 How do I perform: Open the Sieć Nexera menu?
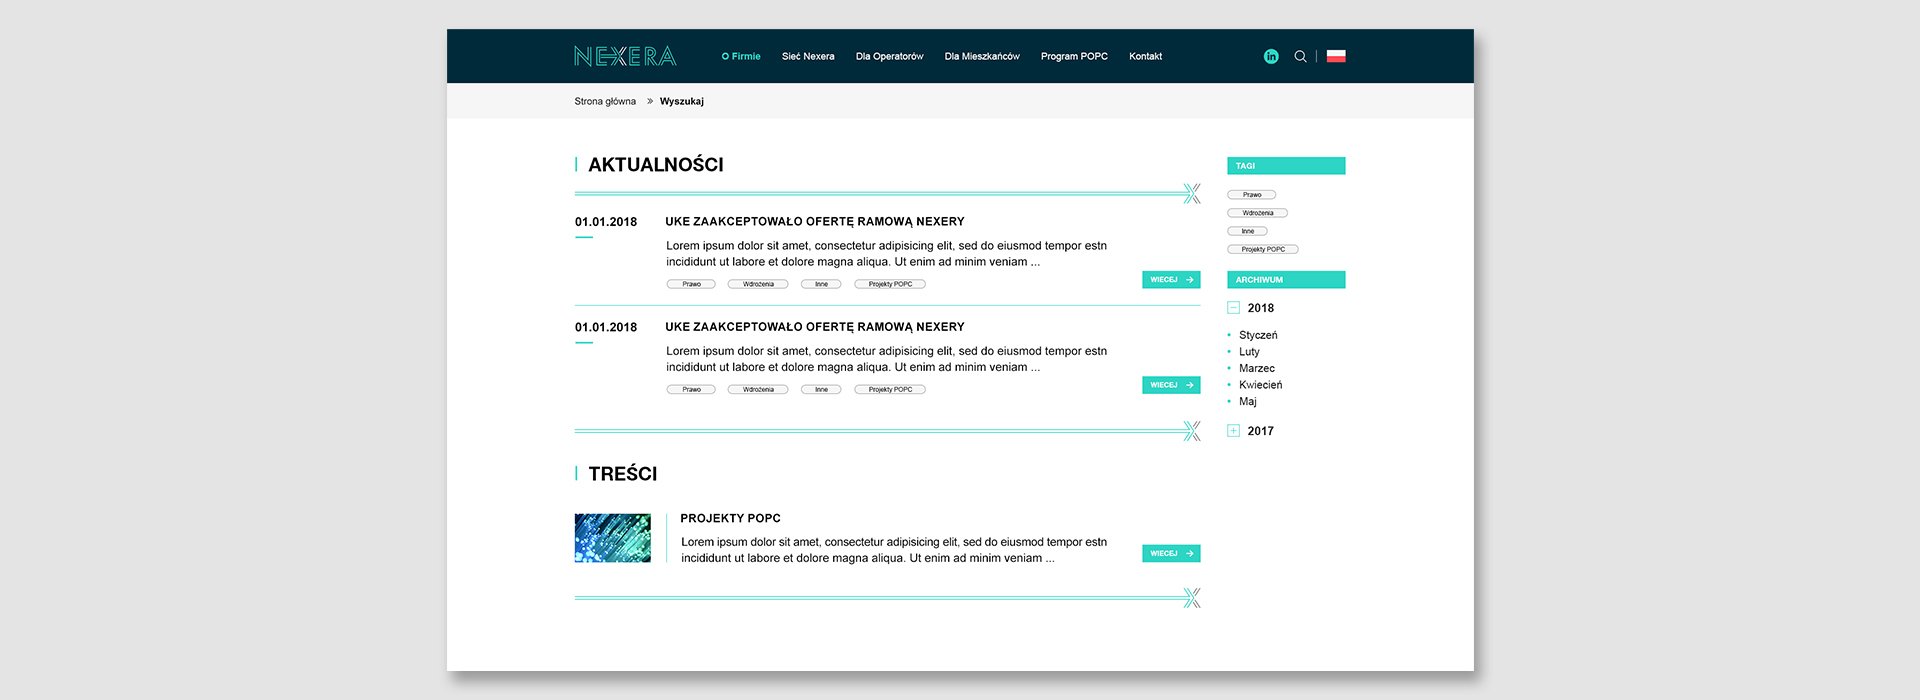808,56
